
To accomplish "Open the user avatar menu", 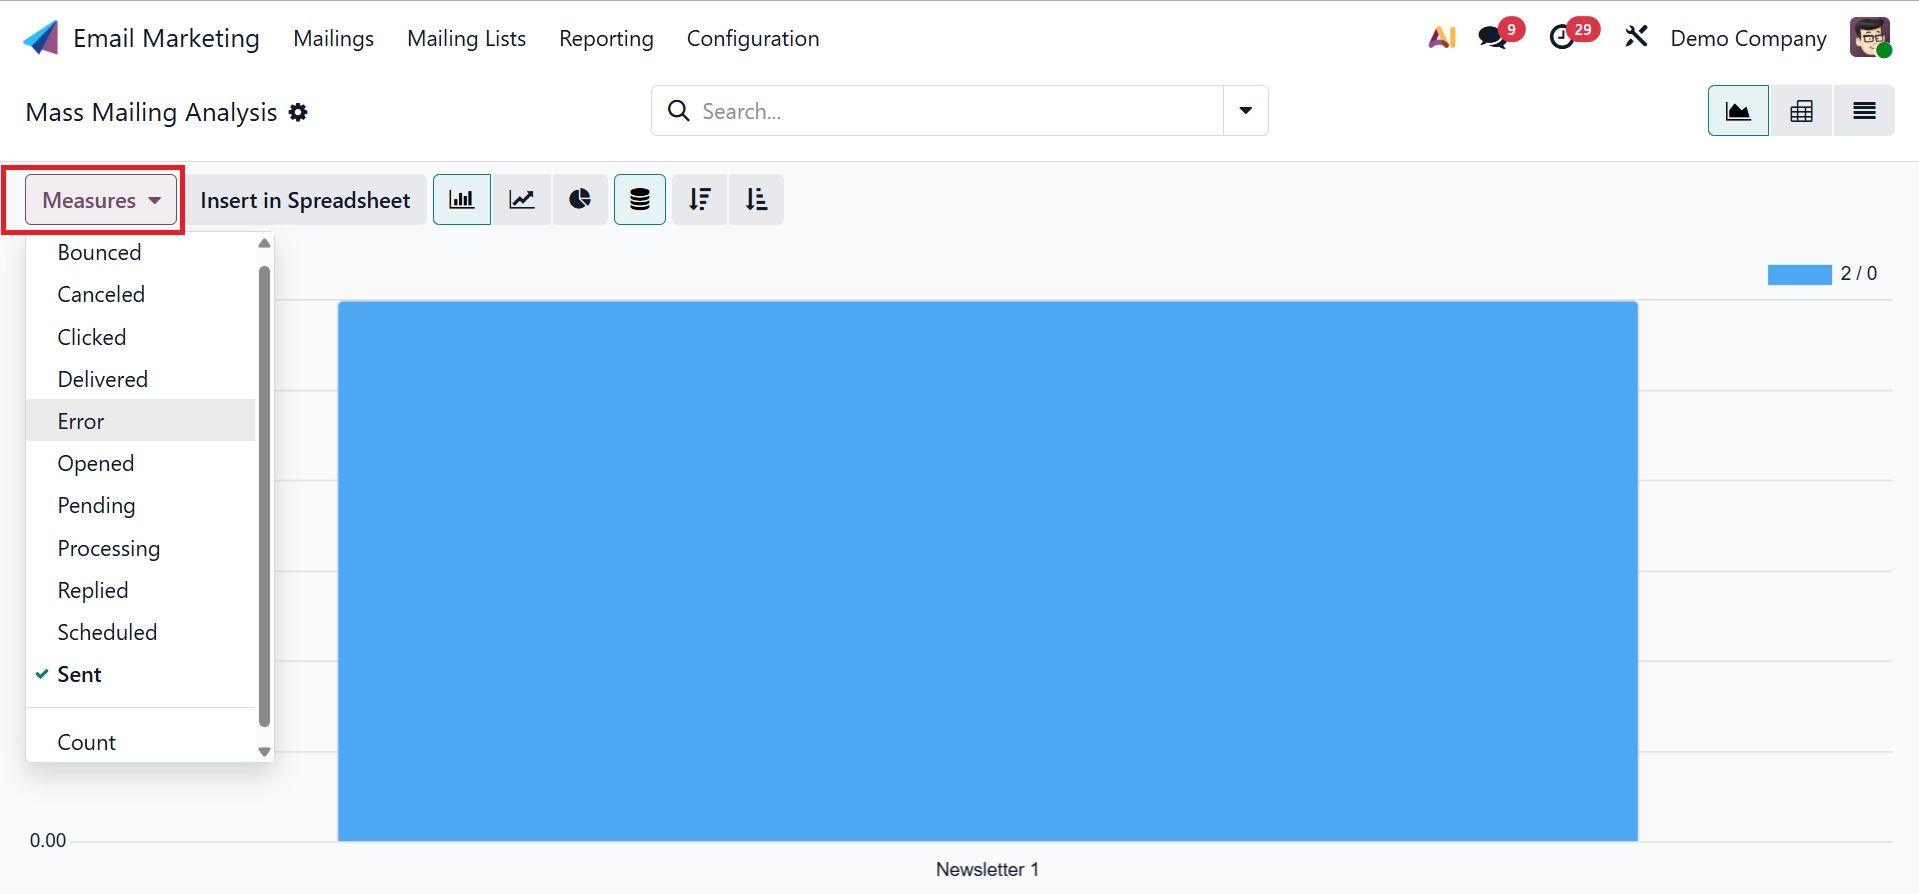I will [x=1870, y=38].
